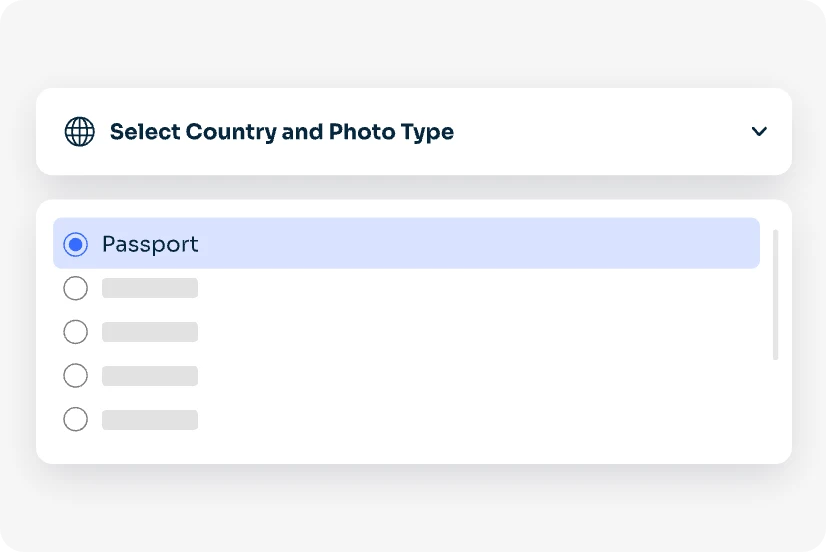The image size is (826, 552).
Task: Expand the country selector with the chevron arrow
Action: 759,131
